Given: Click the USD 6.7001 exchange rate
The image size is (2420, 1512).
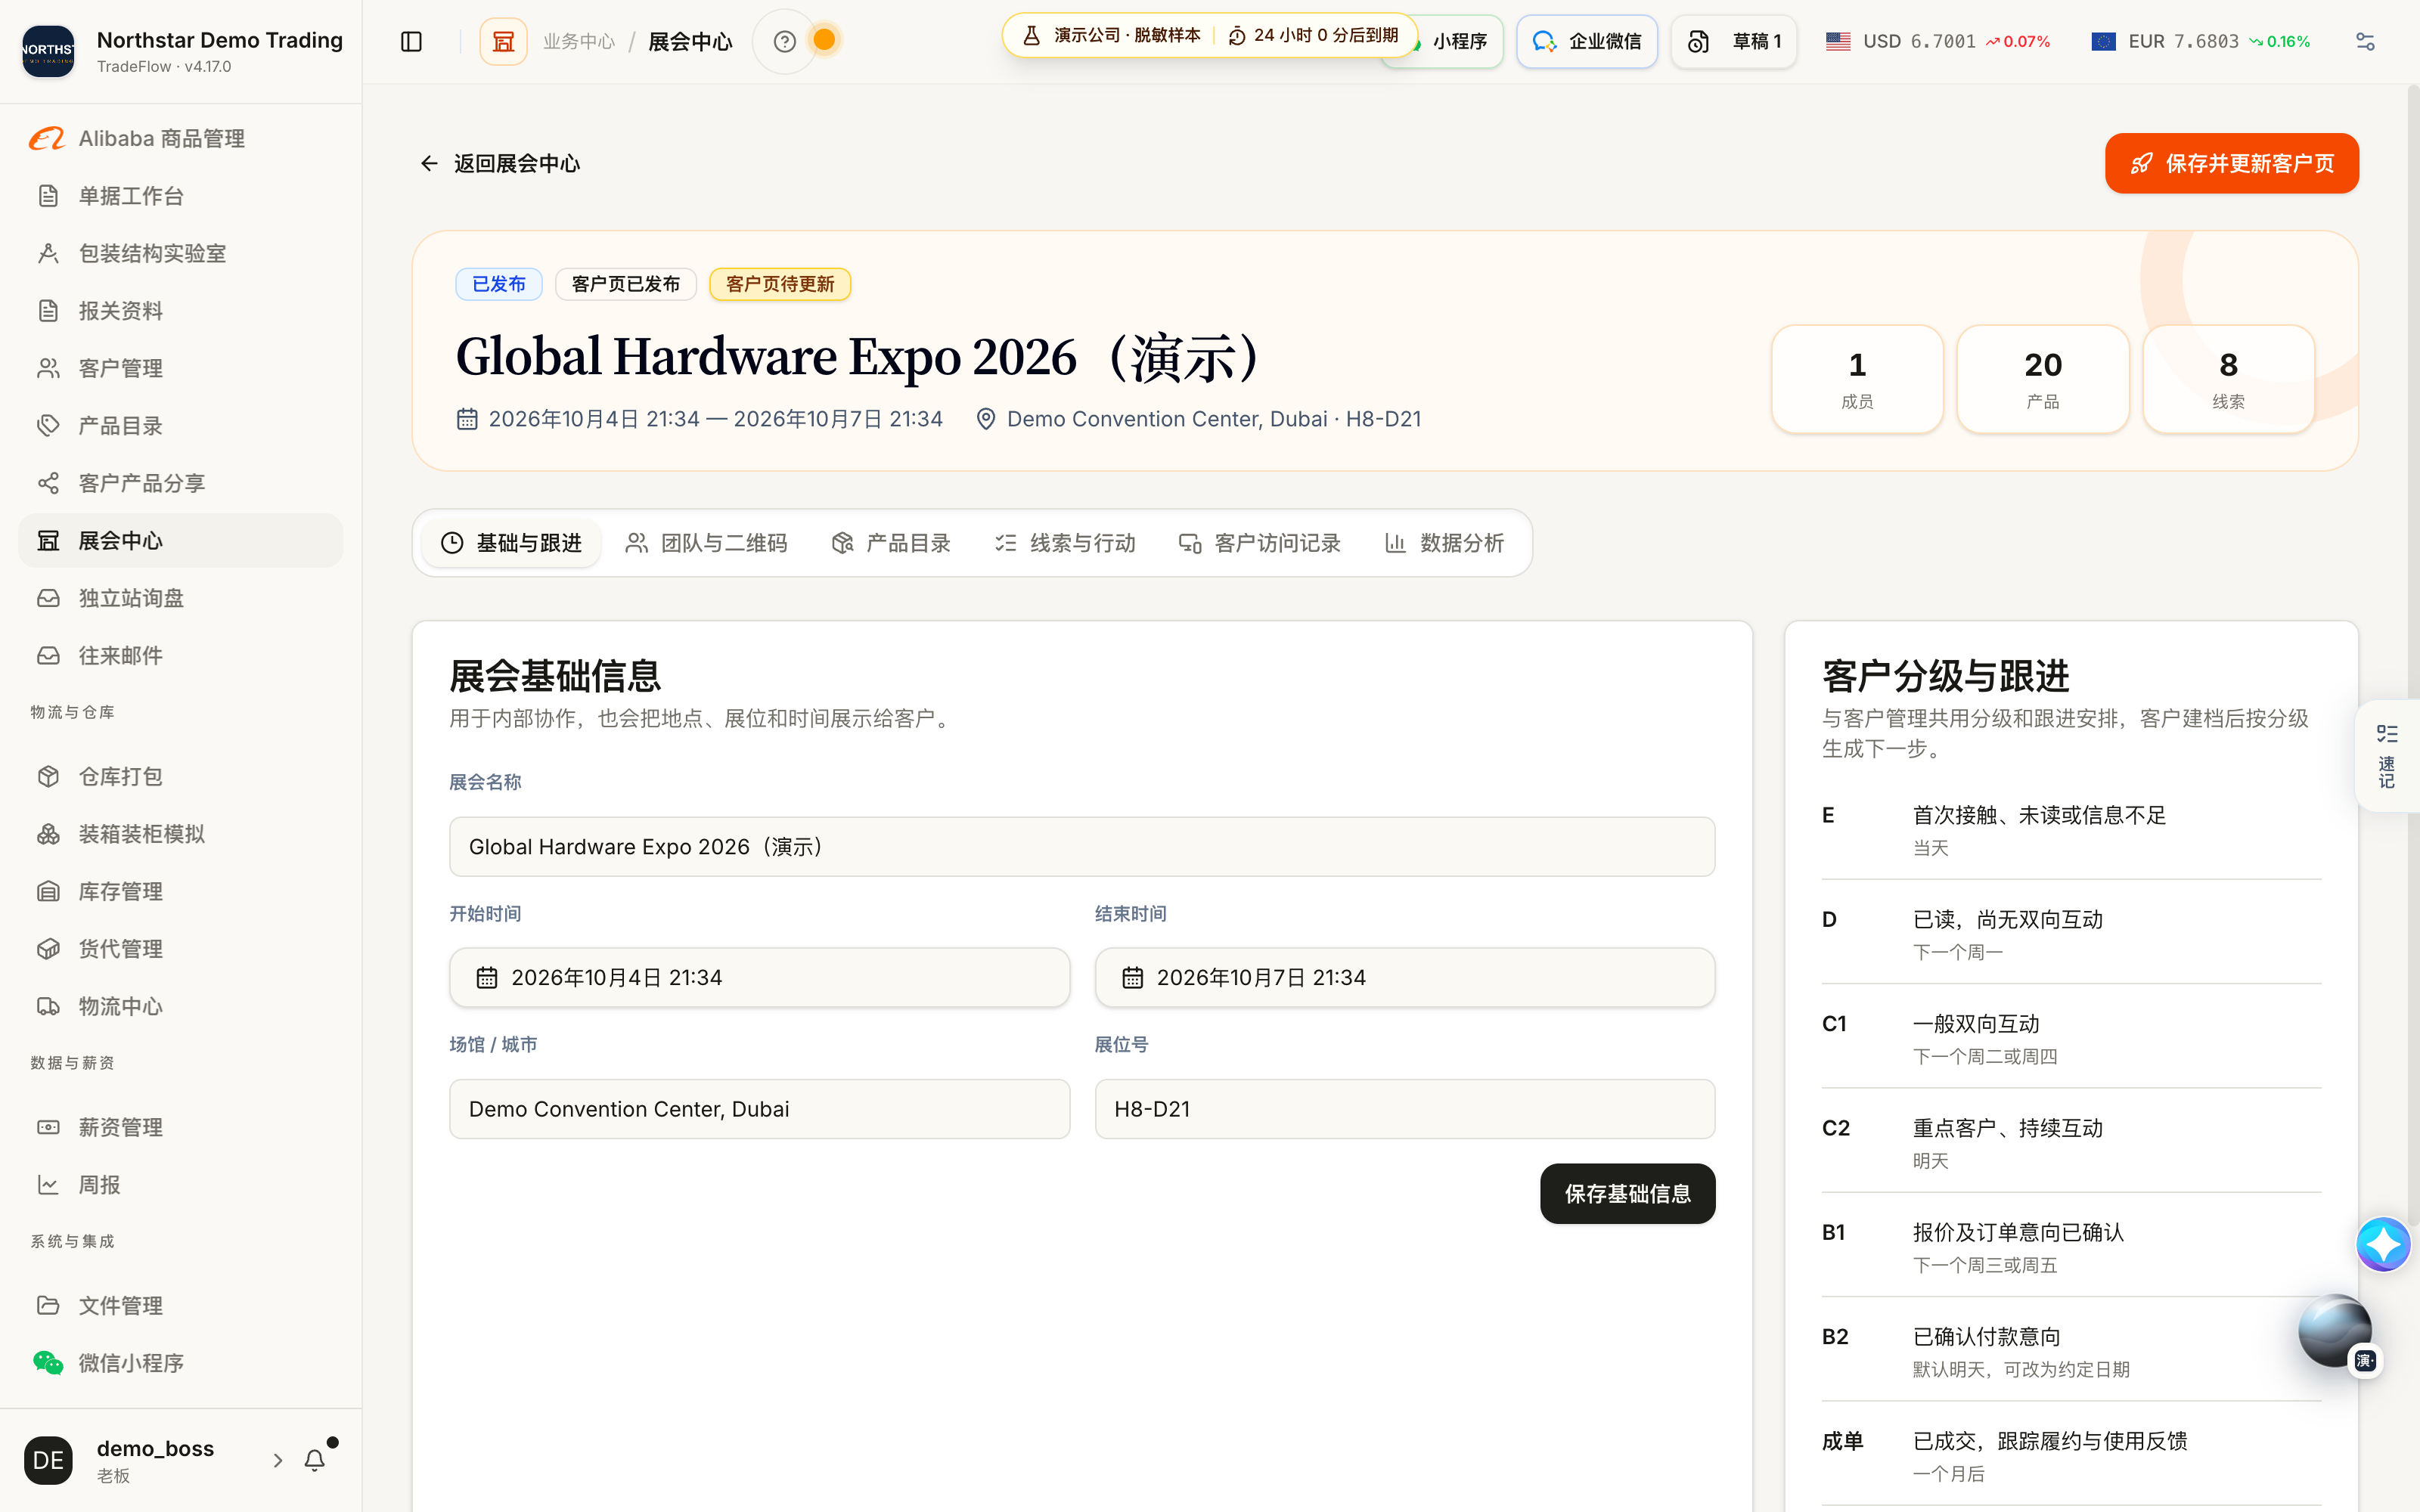Looking at the screenshot, I should coord(1937,41).
